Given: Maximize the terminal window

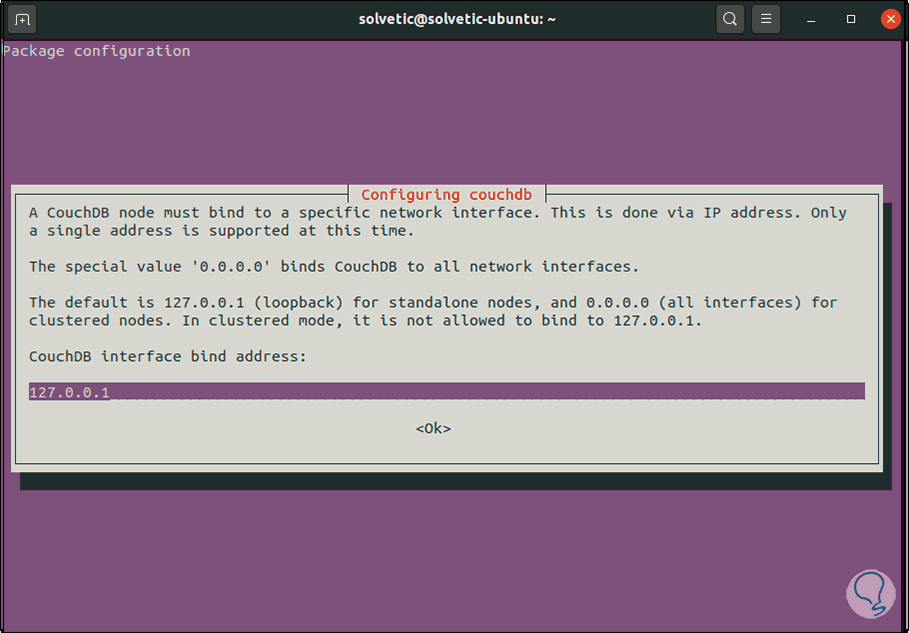Looking at the screenshot, I should pos(851,20).
